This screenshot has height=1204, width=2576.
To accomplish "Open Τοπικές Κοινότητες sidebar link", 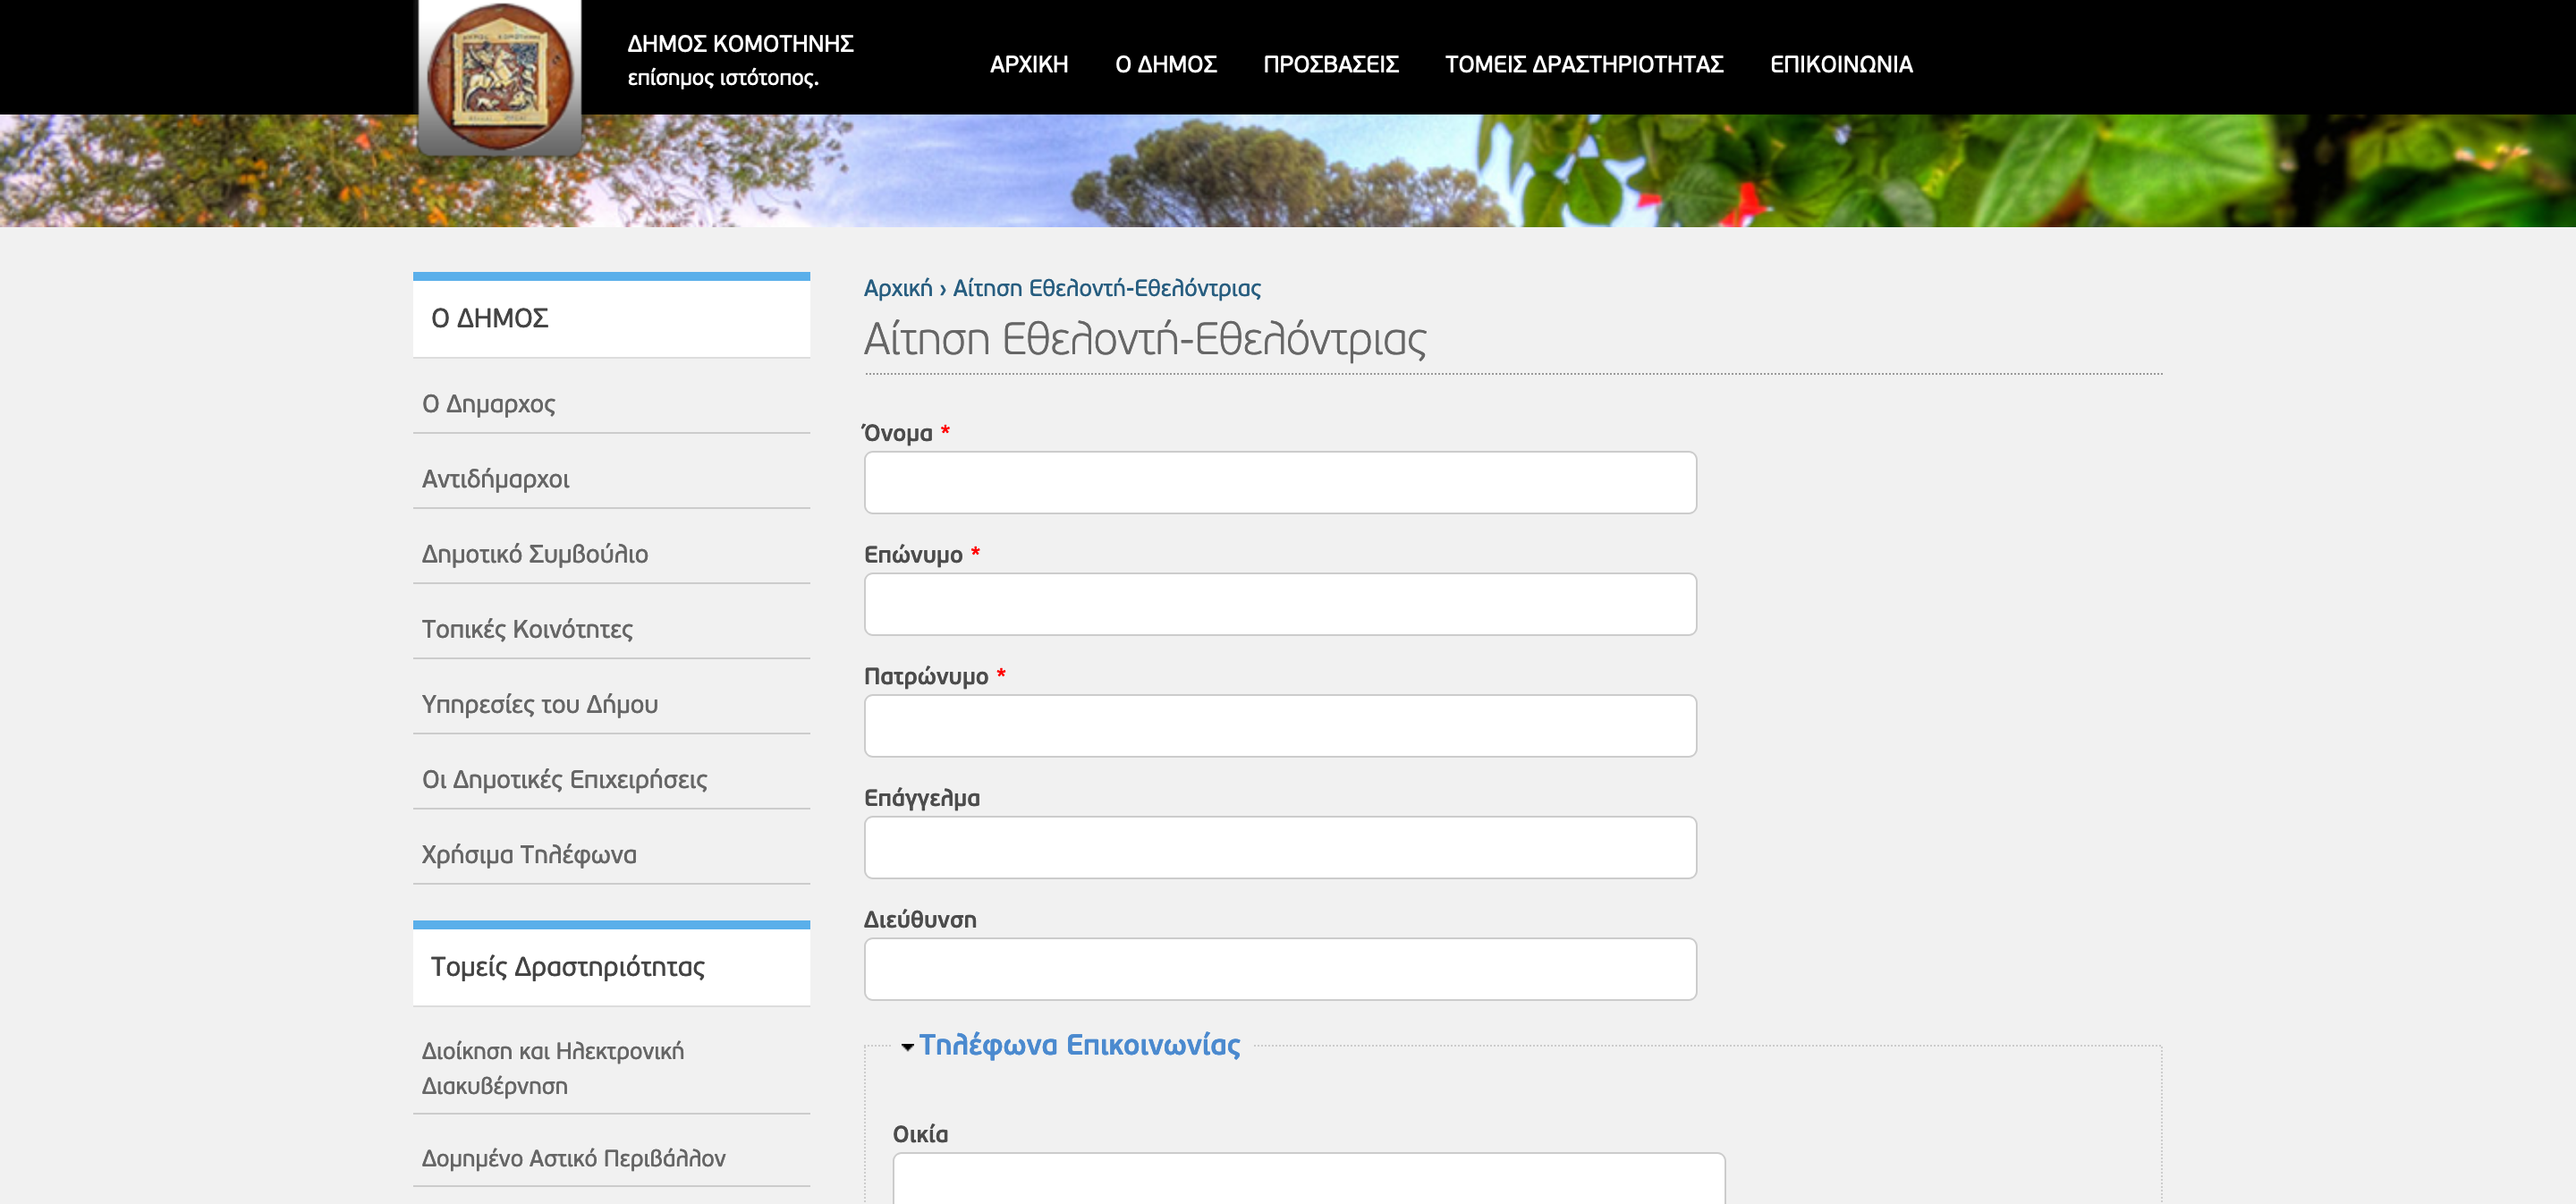I will (527, 629).
